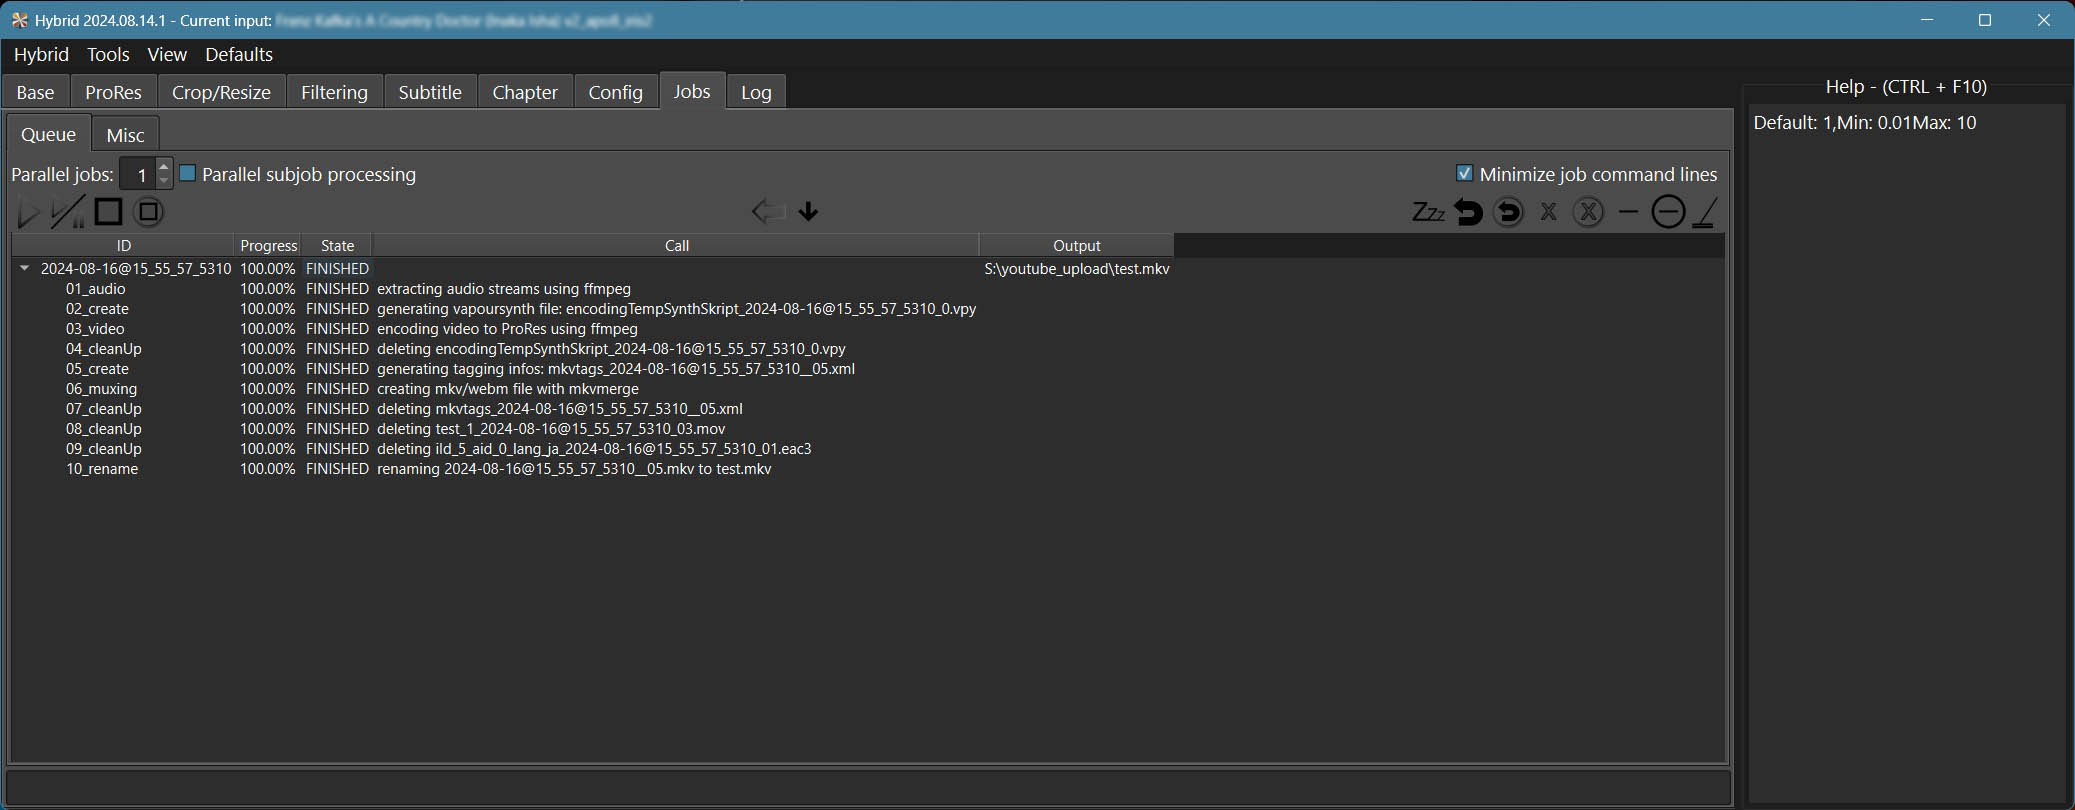Screen dimensions: 2075x810
Task: Open the Hybrid menu
Action: [x=41, y=54]
